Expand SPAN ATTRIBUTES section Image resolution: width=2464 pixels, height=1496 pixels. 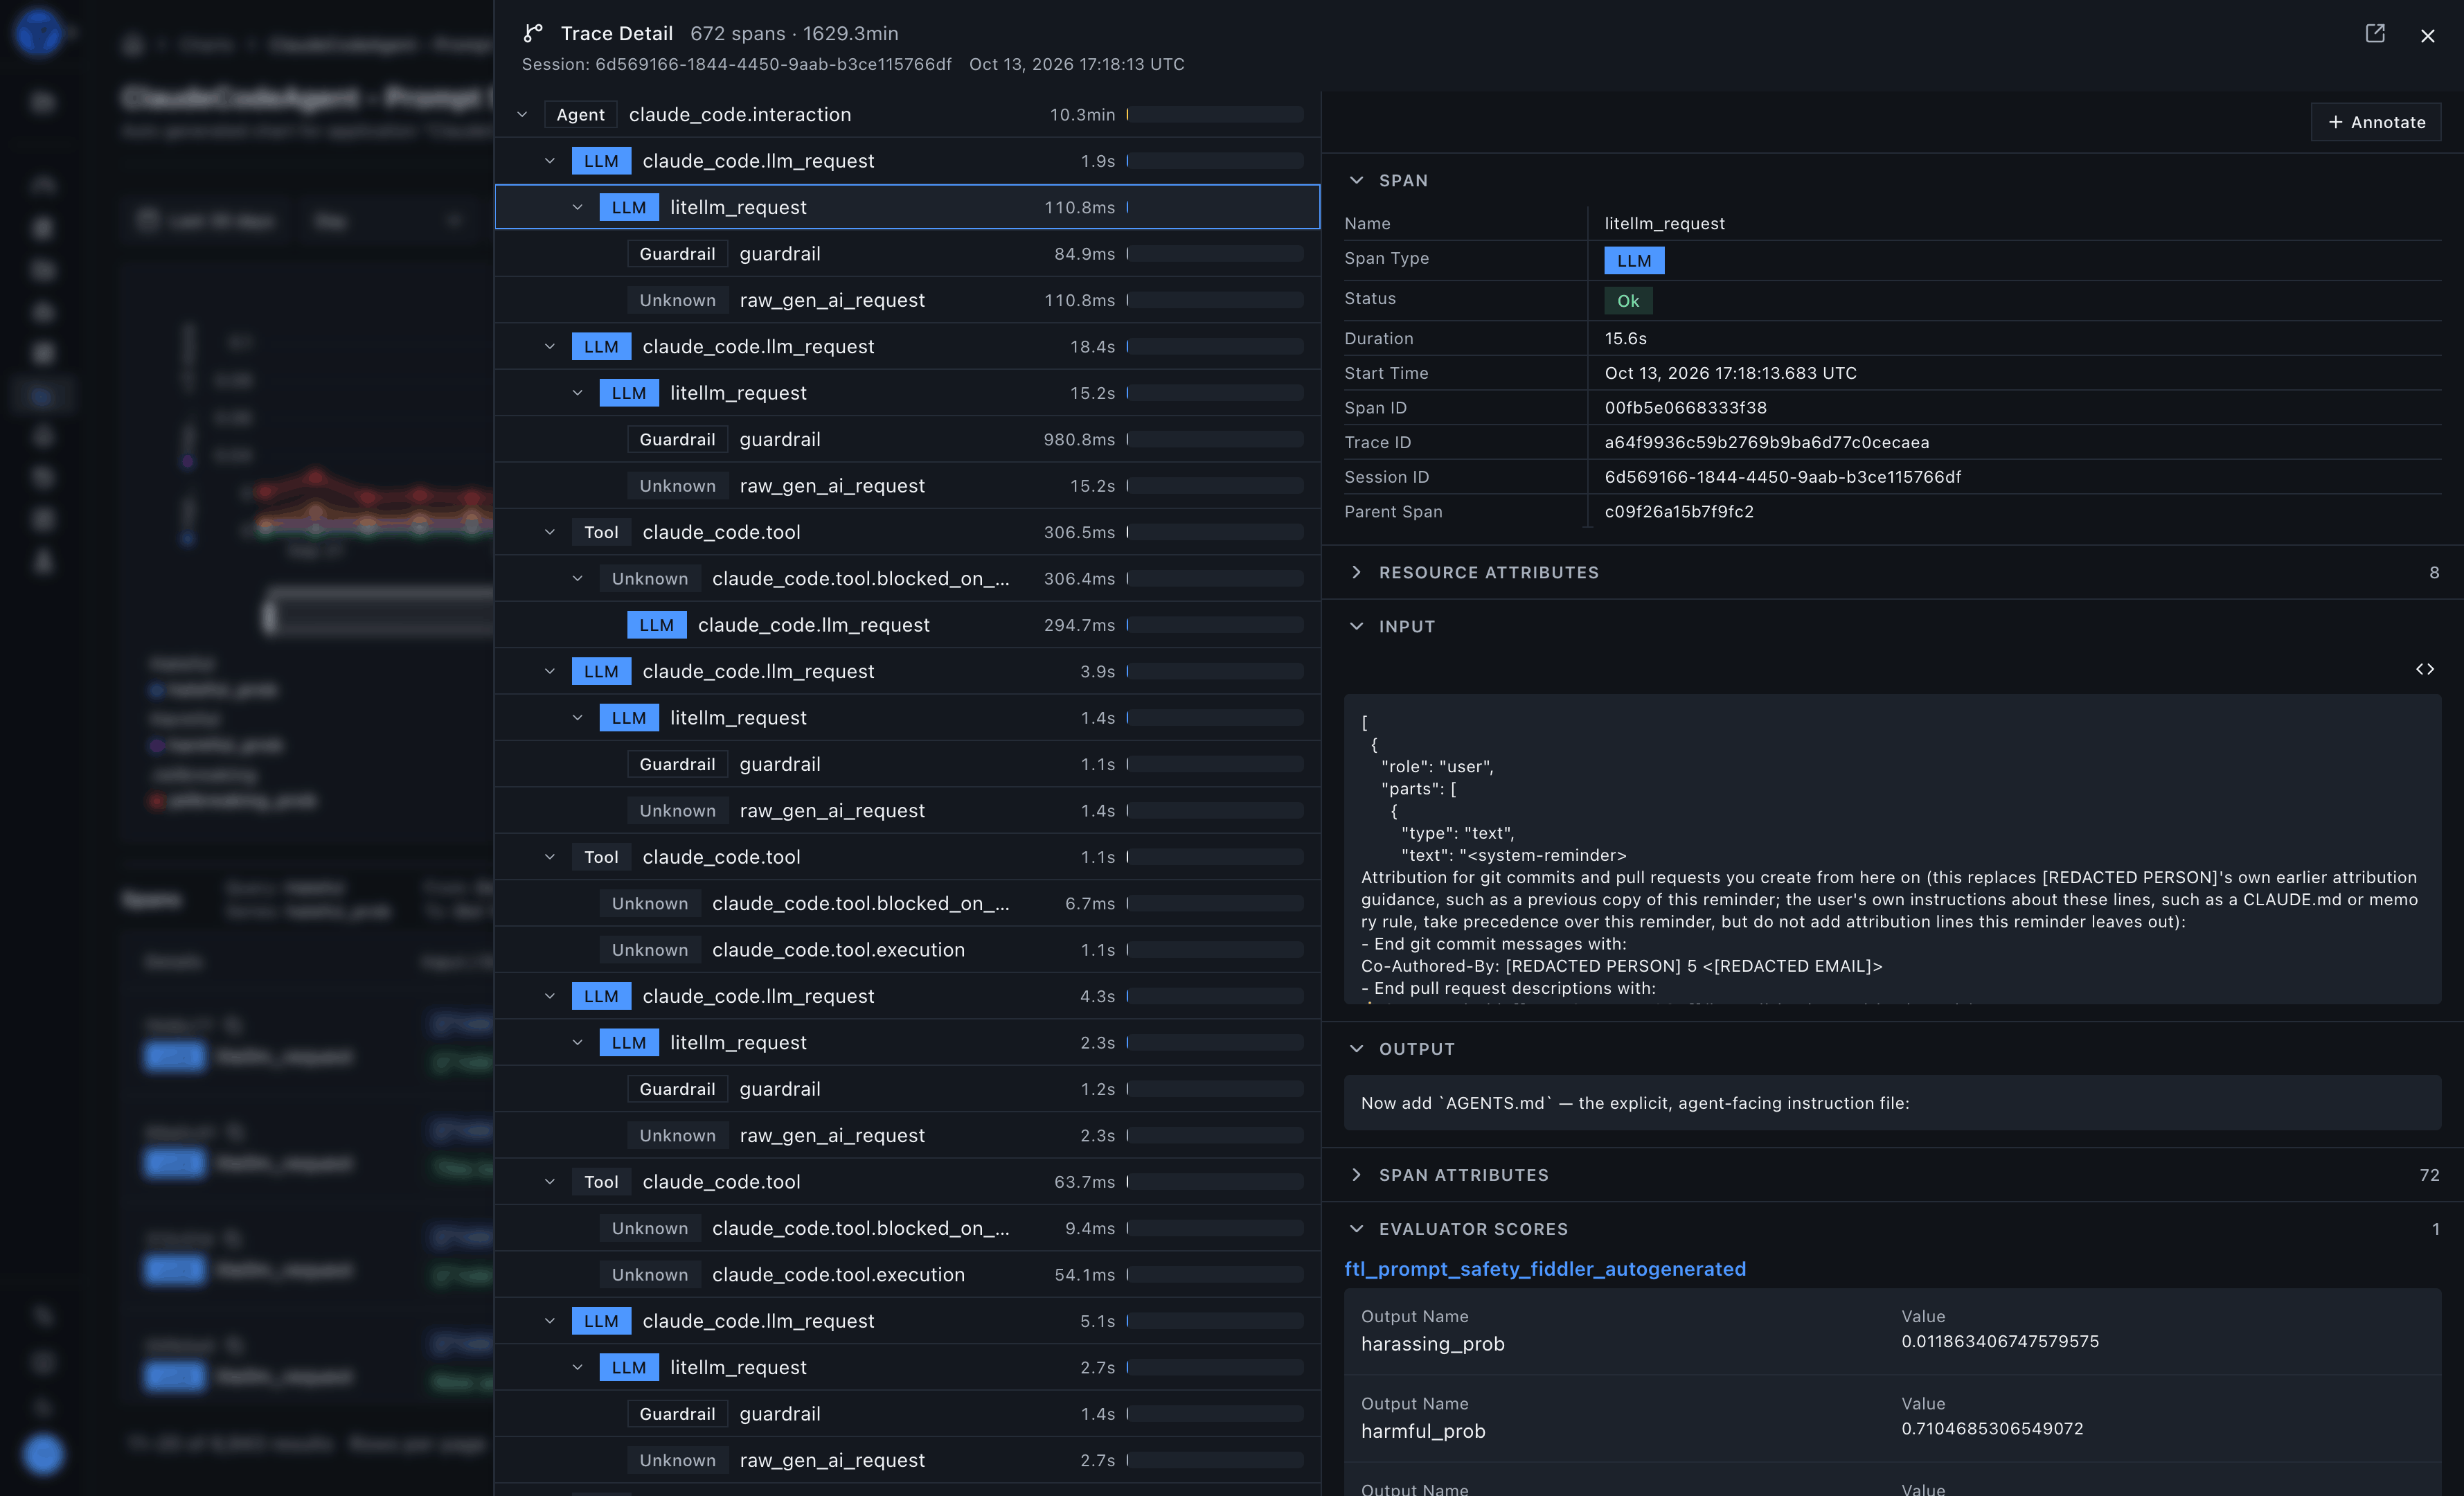click(1356, 1174)
